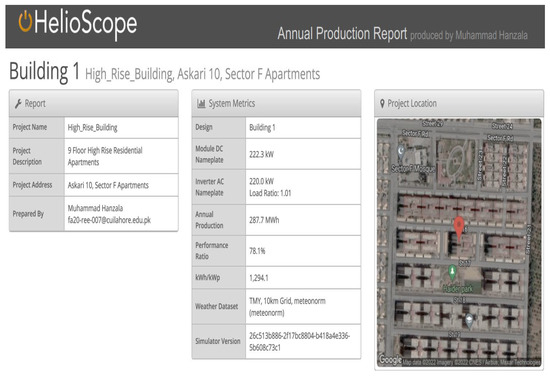Click the bar chart icon beside System Metrics
This screenshot has width=550, height=376.
pos(201,103)
